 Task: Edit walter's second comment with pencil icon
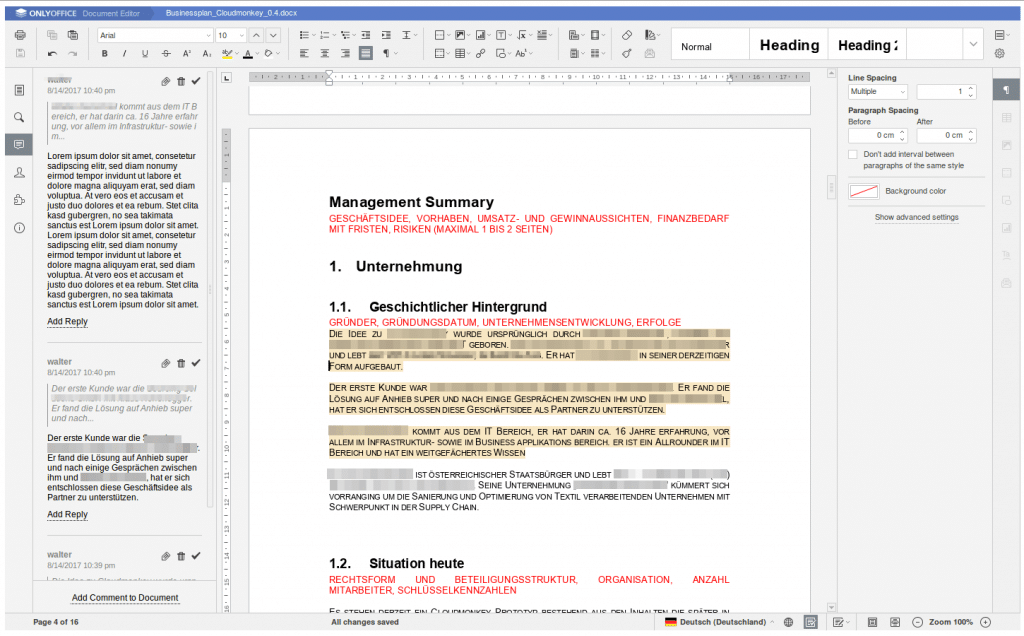[166, 363]
